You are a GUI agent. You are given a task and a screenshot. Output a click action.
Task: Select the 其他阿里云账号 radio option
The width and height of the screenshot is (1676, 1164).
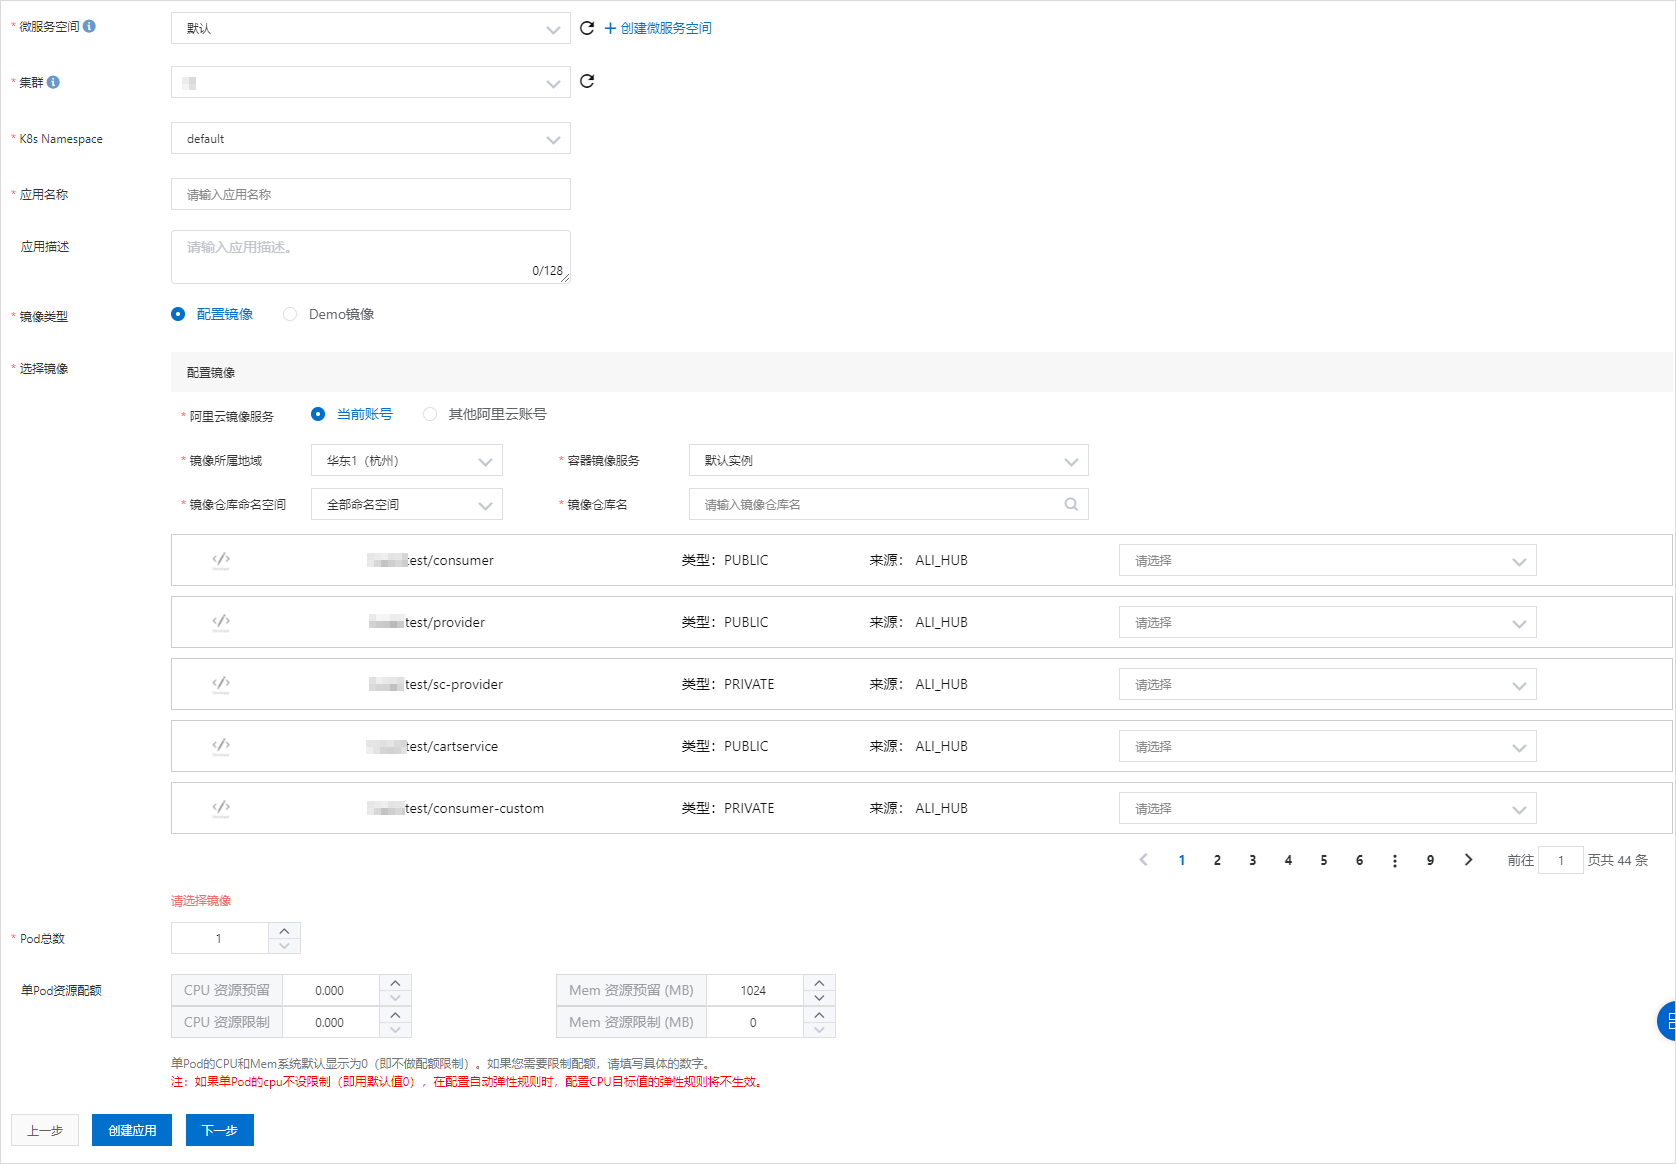point(430,414)
